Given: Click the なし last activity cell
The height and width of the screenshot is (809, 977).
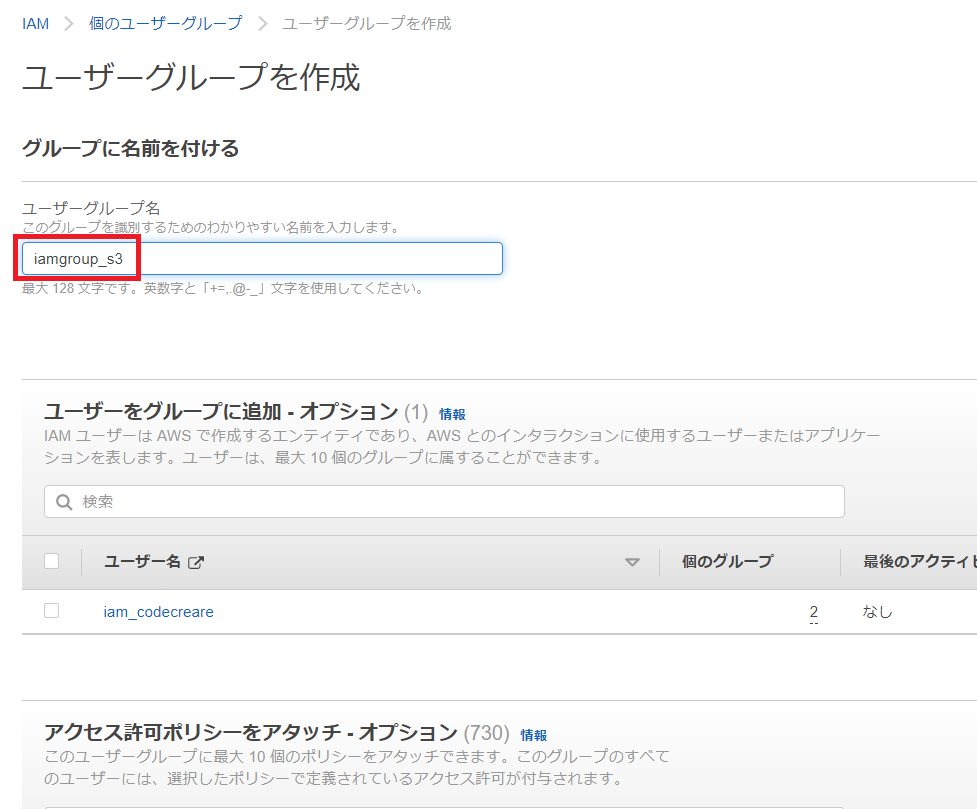Looking at the screenshot, I should [877, 612].
